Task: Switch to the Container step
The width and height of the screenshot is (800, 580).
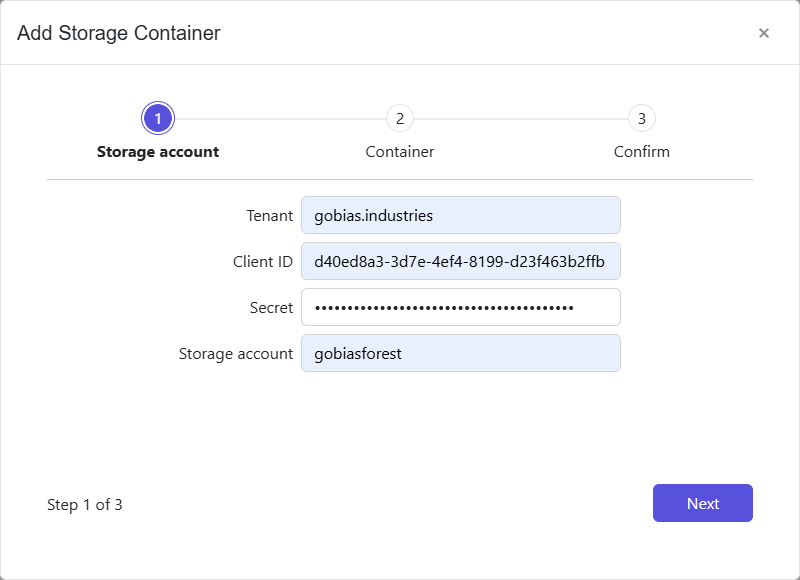Action: tap(399, 151)
